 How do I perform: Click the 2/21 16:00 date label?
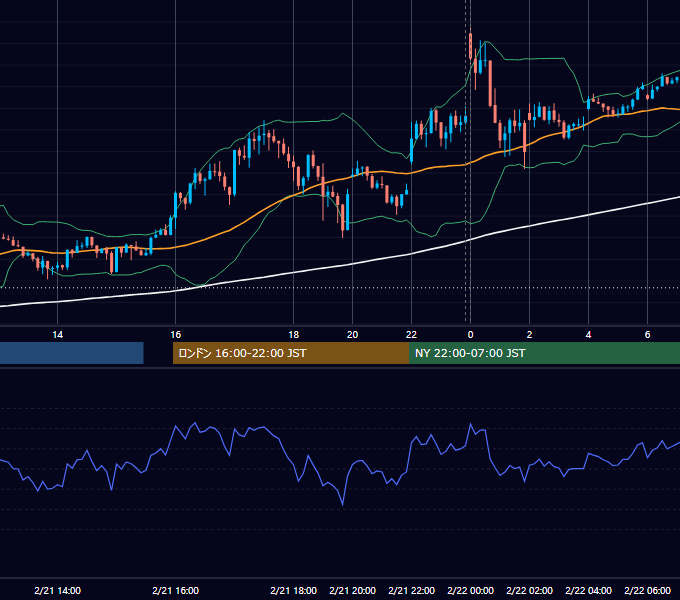pos(175,590)
